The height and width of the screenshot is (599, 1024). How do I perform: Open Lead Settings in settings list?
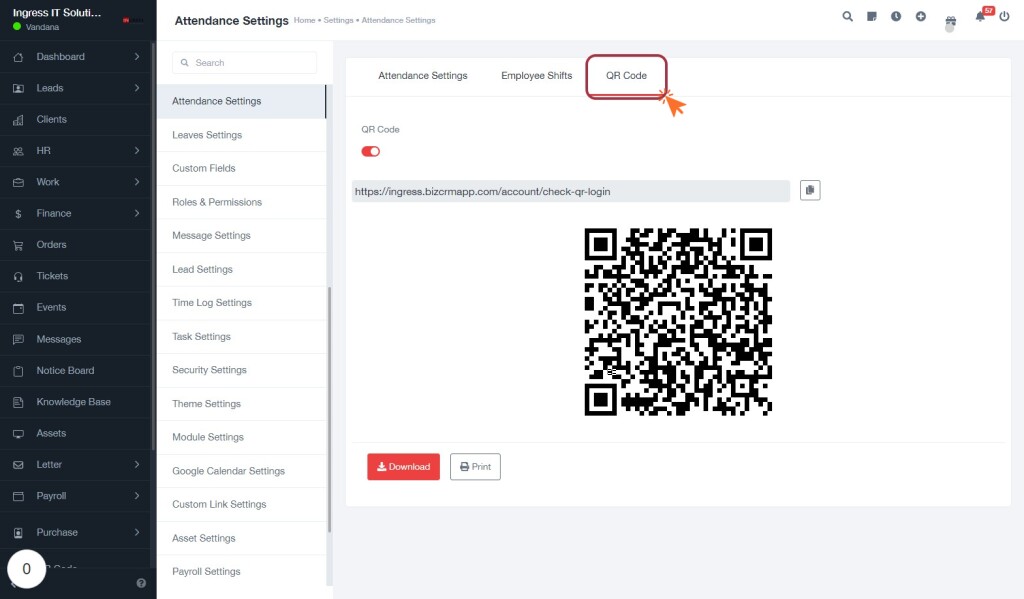click(x=242, y=269)
